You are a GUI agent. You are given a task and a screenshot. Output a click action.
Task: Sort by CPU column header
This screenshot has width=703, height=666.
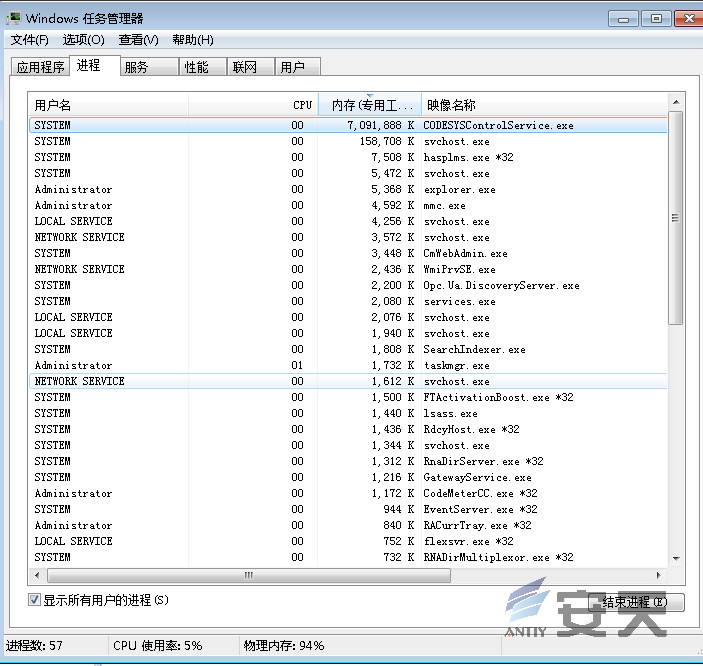point(253,105)
